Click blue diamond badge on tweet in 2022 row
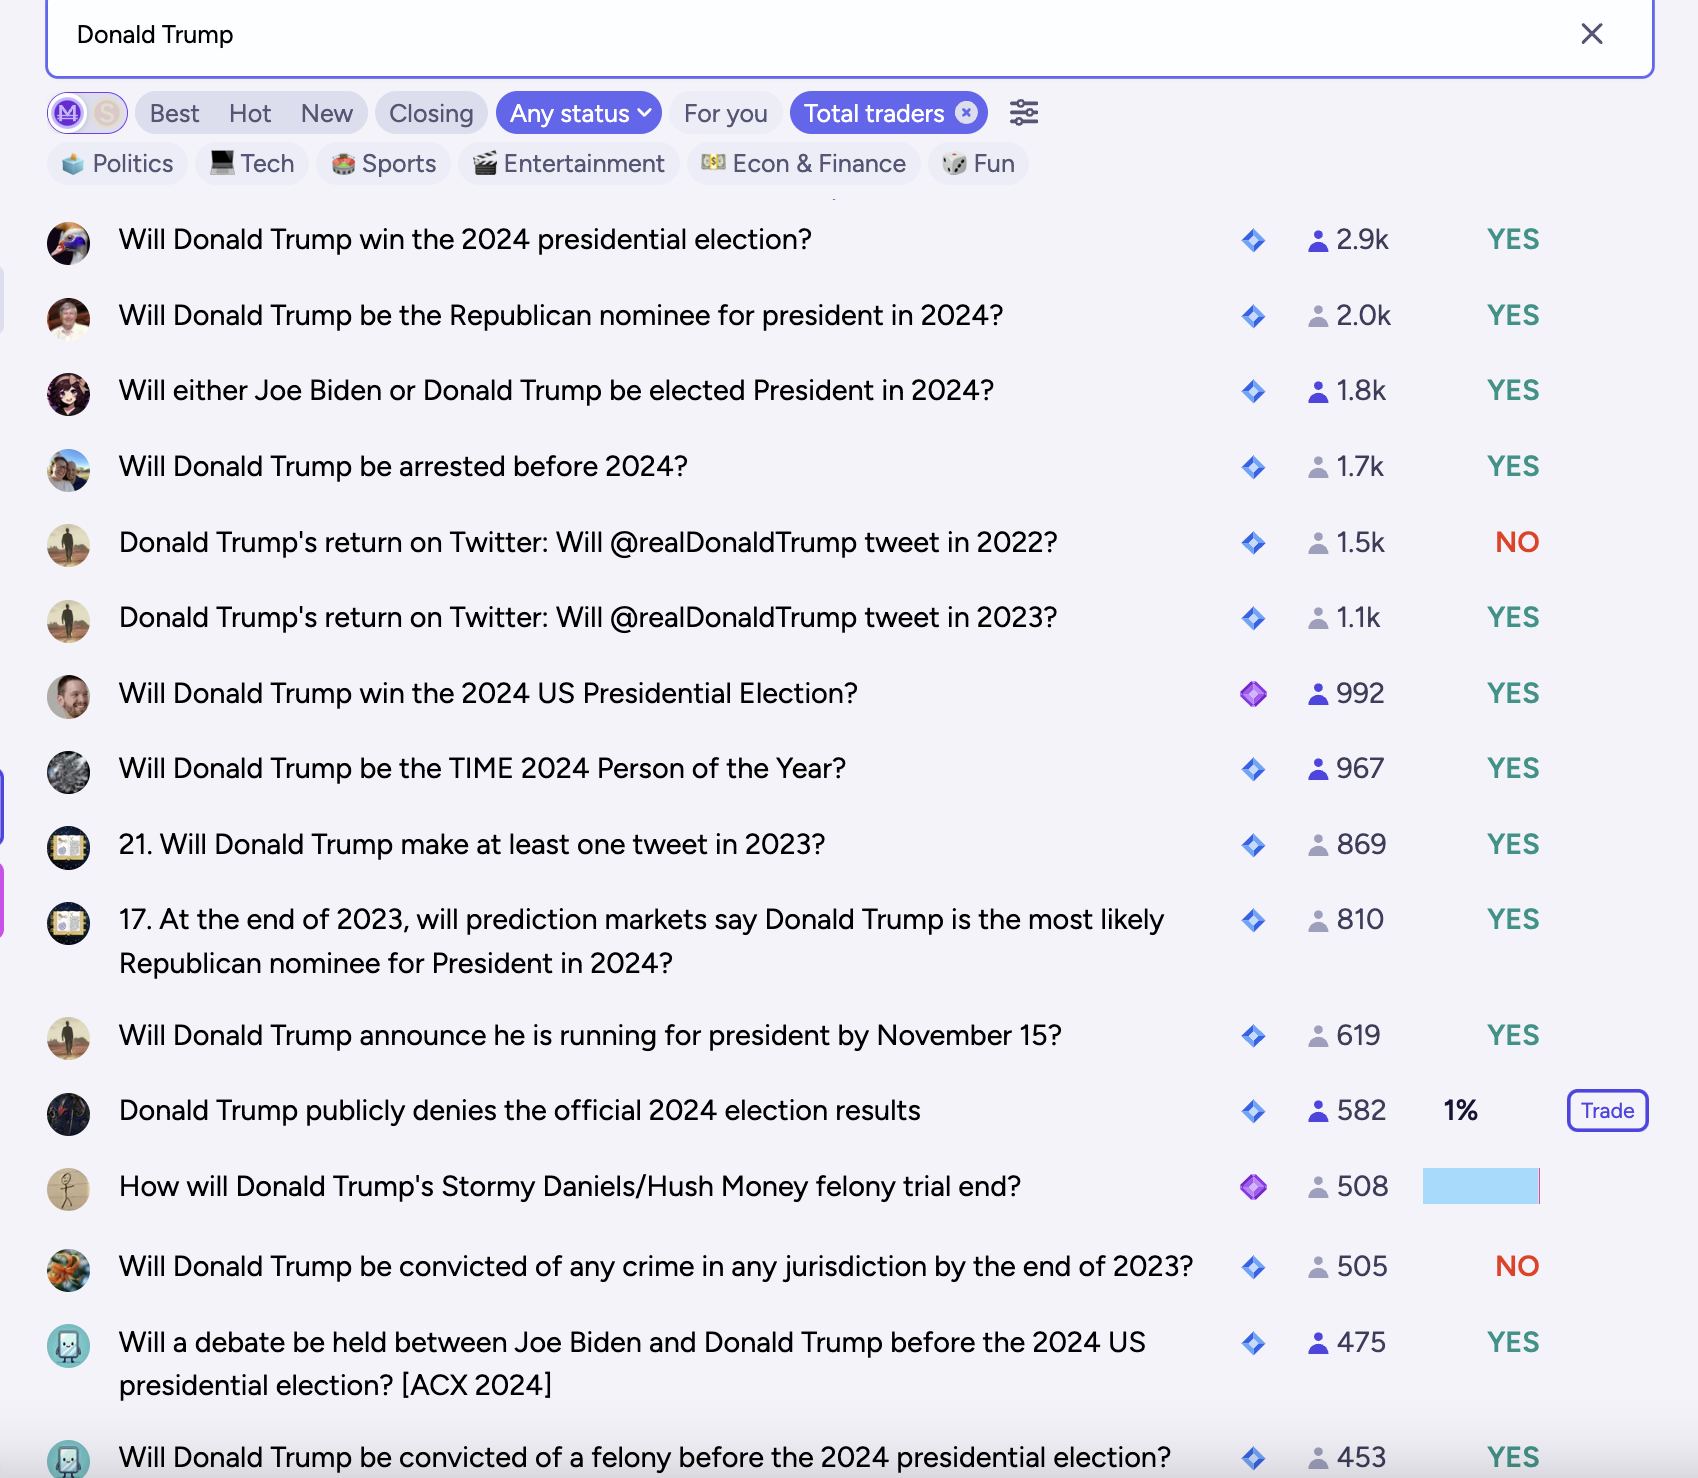 coord(1253,543)
